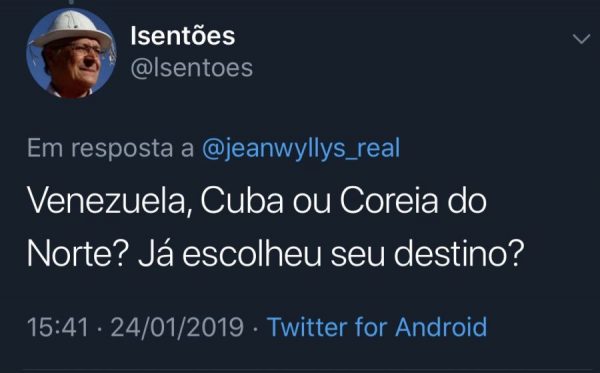This screenshot has width=600, height=373.
Task: Open the Twitter for Android source link
Action: click(x=377, y=327)
